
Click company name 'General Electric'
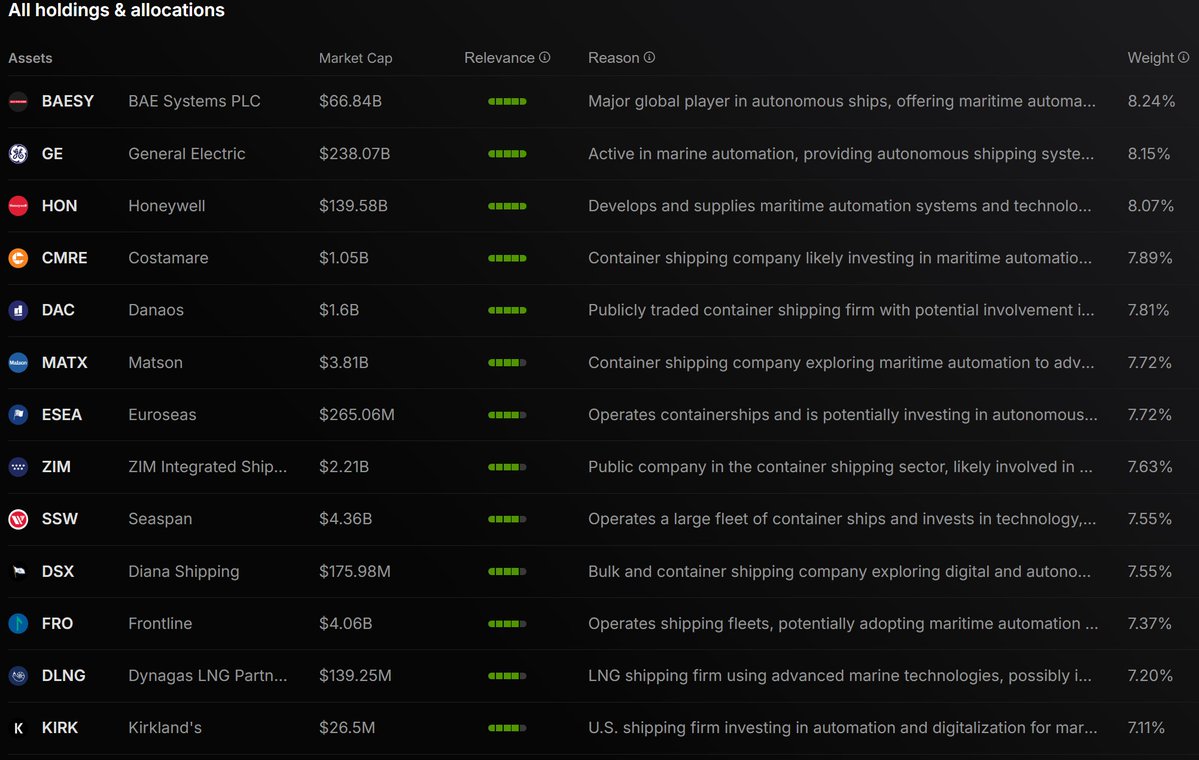point(187,154)
